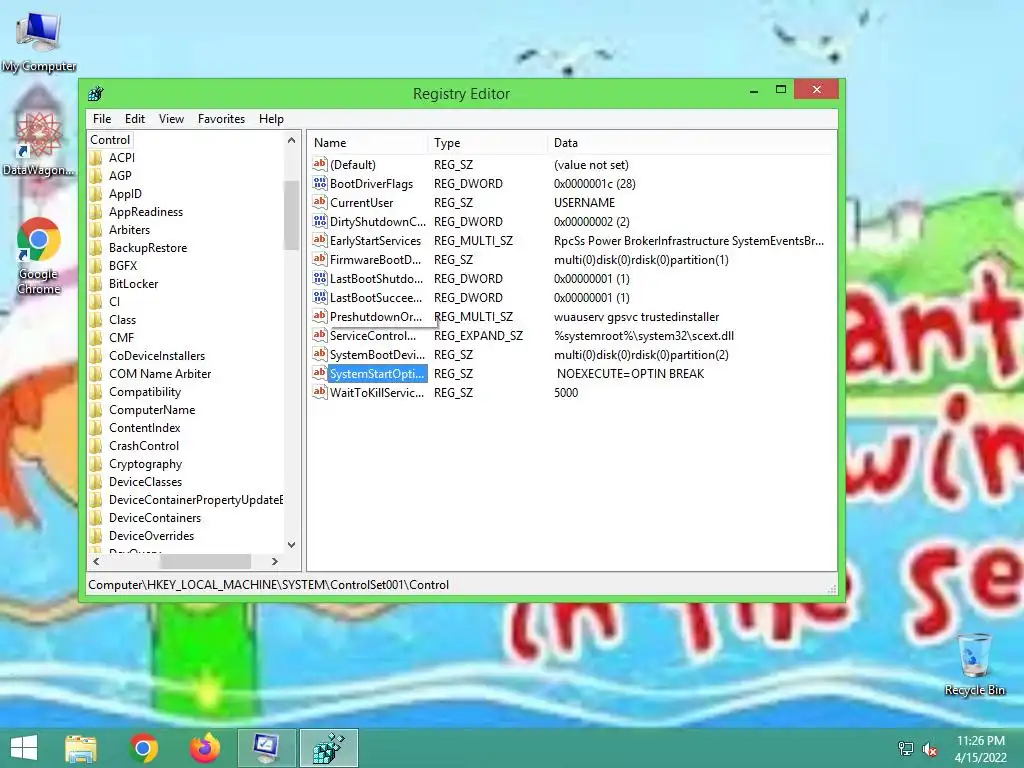Viewport: 1024px width, 768px height.
Task: Click the string icon of CurrentUser
Action: (x=319, y=202)
